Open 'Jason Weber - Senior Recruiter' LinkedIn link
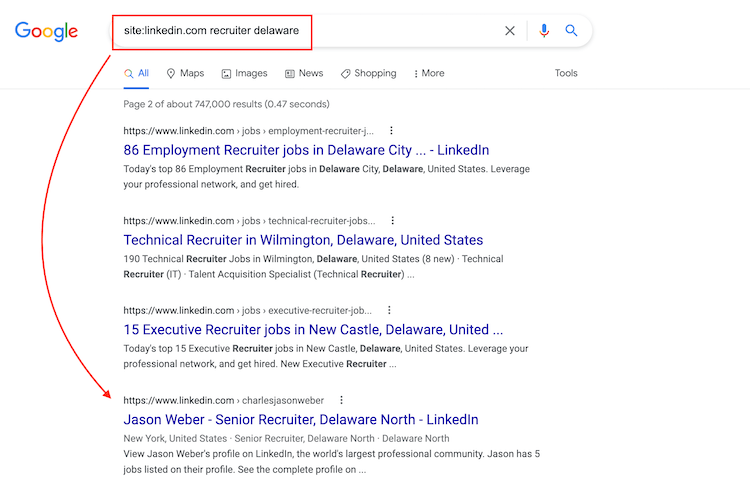 [x=301, y=419]
